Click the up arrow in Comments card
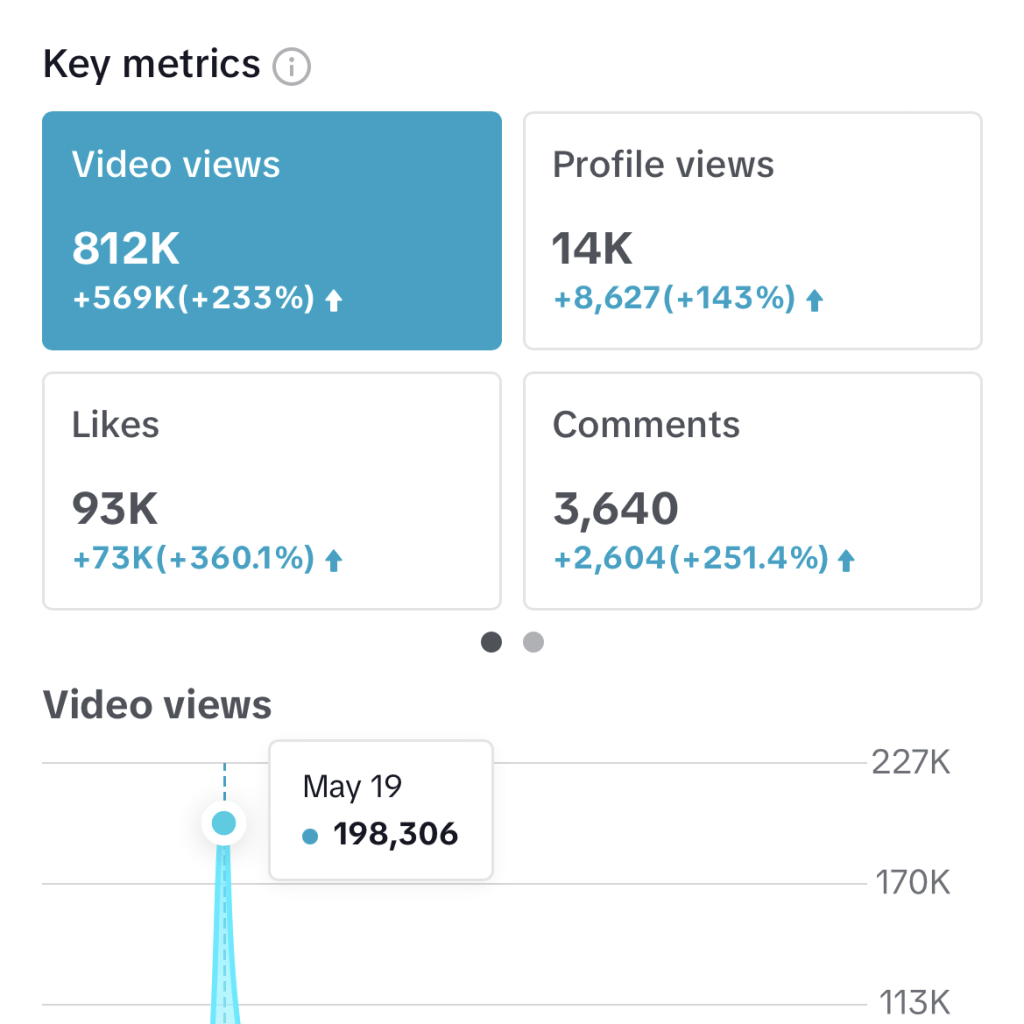 point(846,560)
